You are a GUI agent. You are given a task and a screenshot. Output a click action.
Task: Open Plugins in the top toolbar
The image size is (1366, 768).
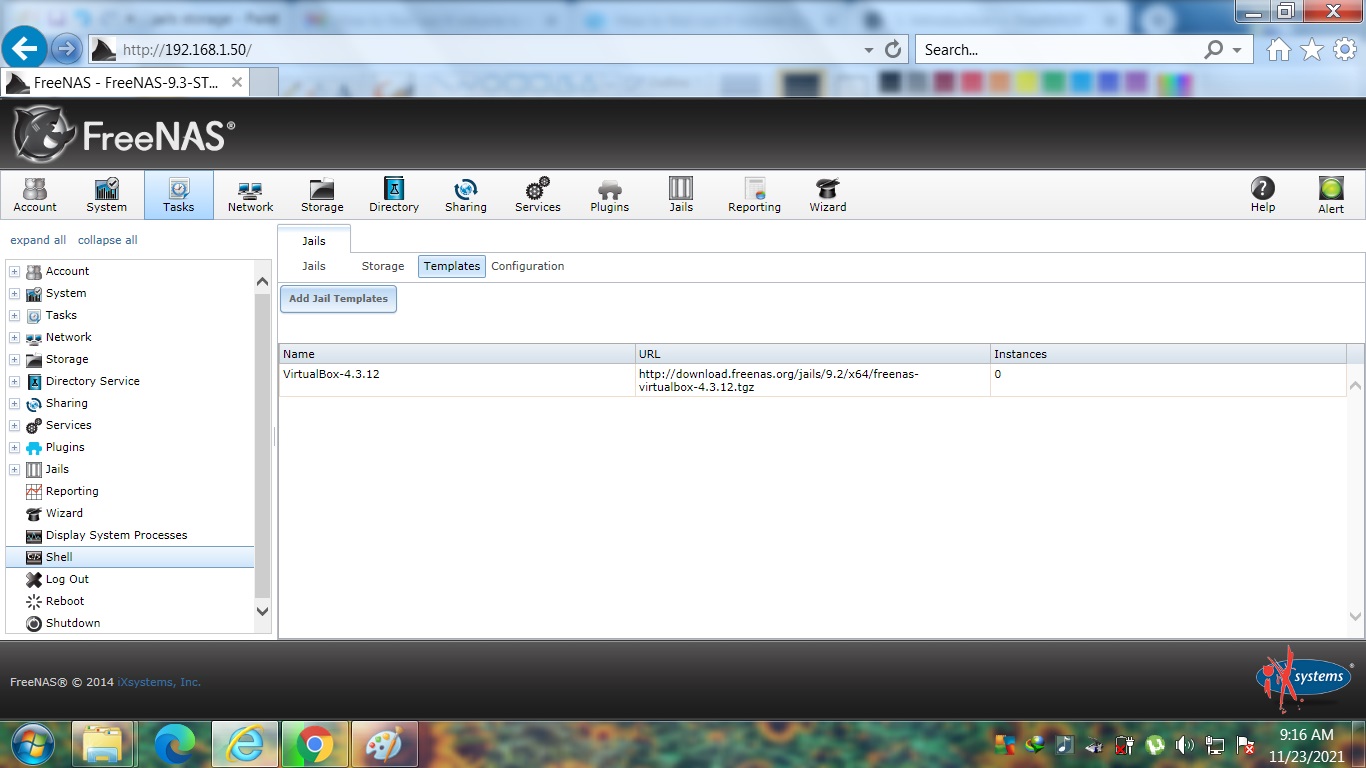click(609, 195)
